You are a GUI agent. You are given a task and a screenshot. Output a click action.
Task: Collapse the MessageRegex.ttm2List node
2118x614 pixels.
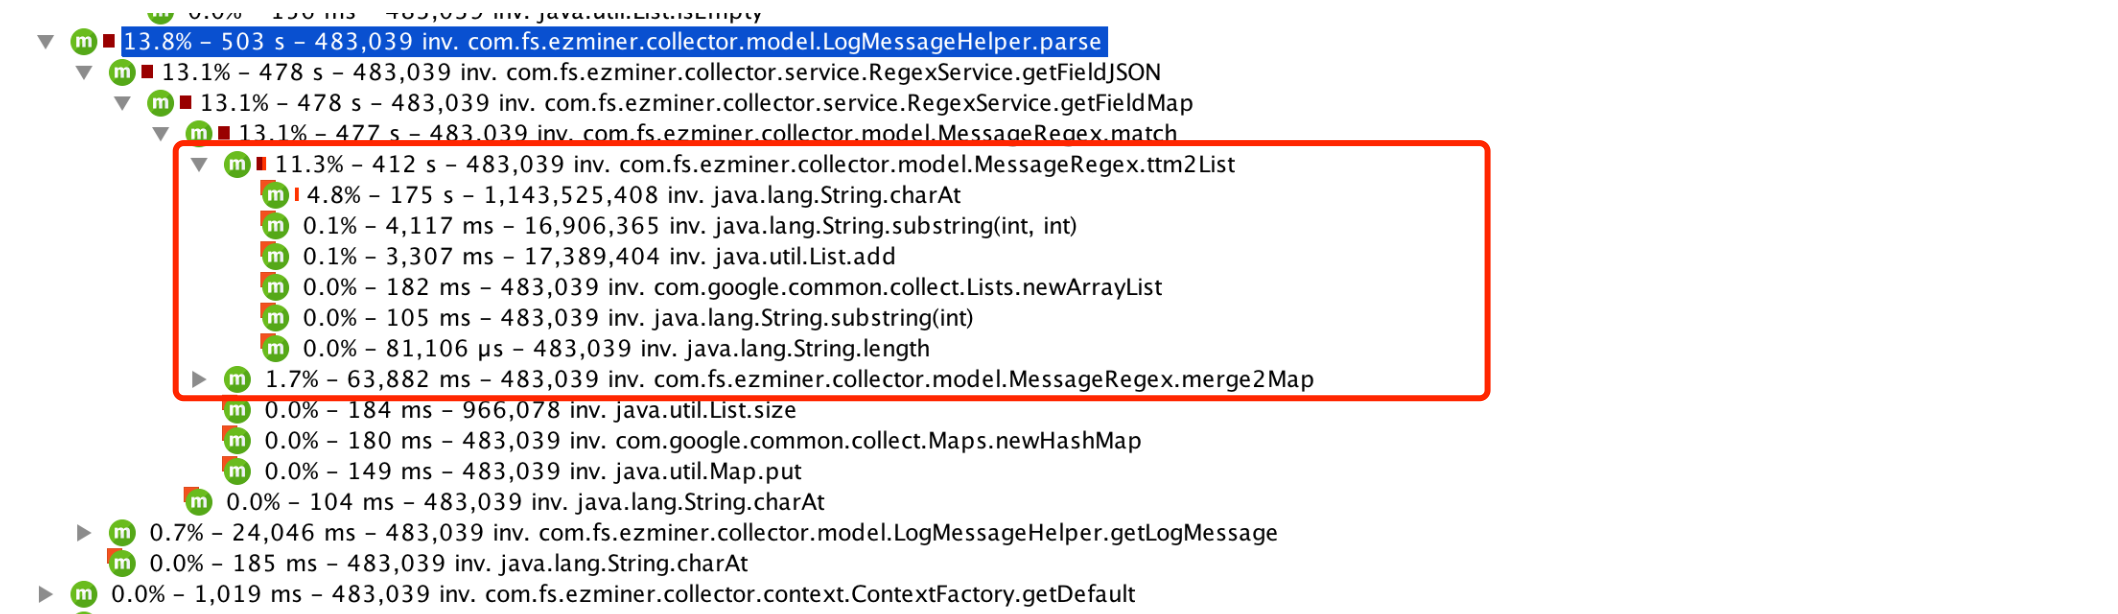click(x=200, y=164)
